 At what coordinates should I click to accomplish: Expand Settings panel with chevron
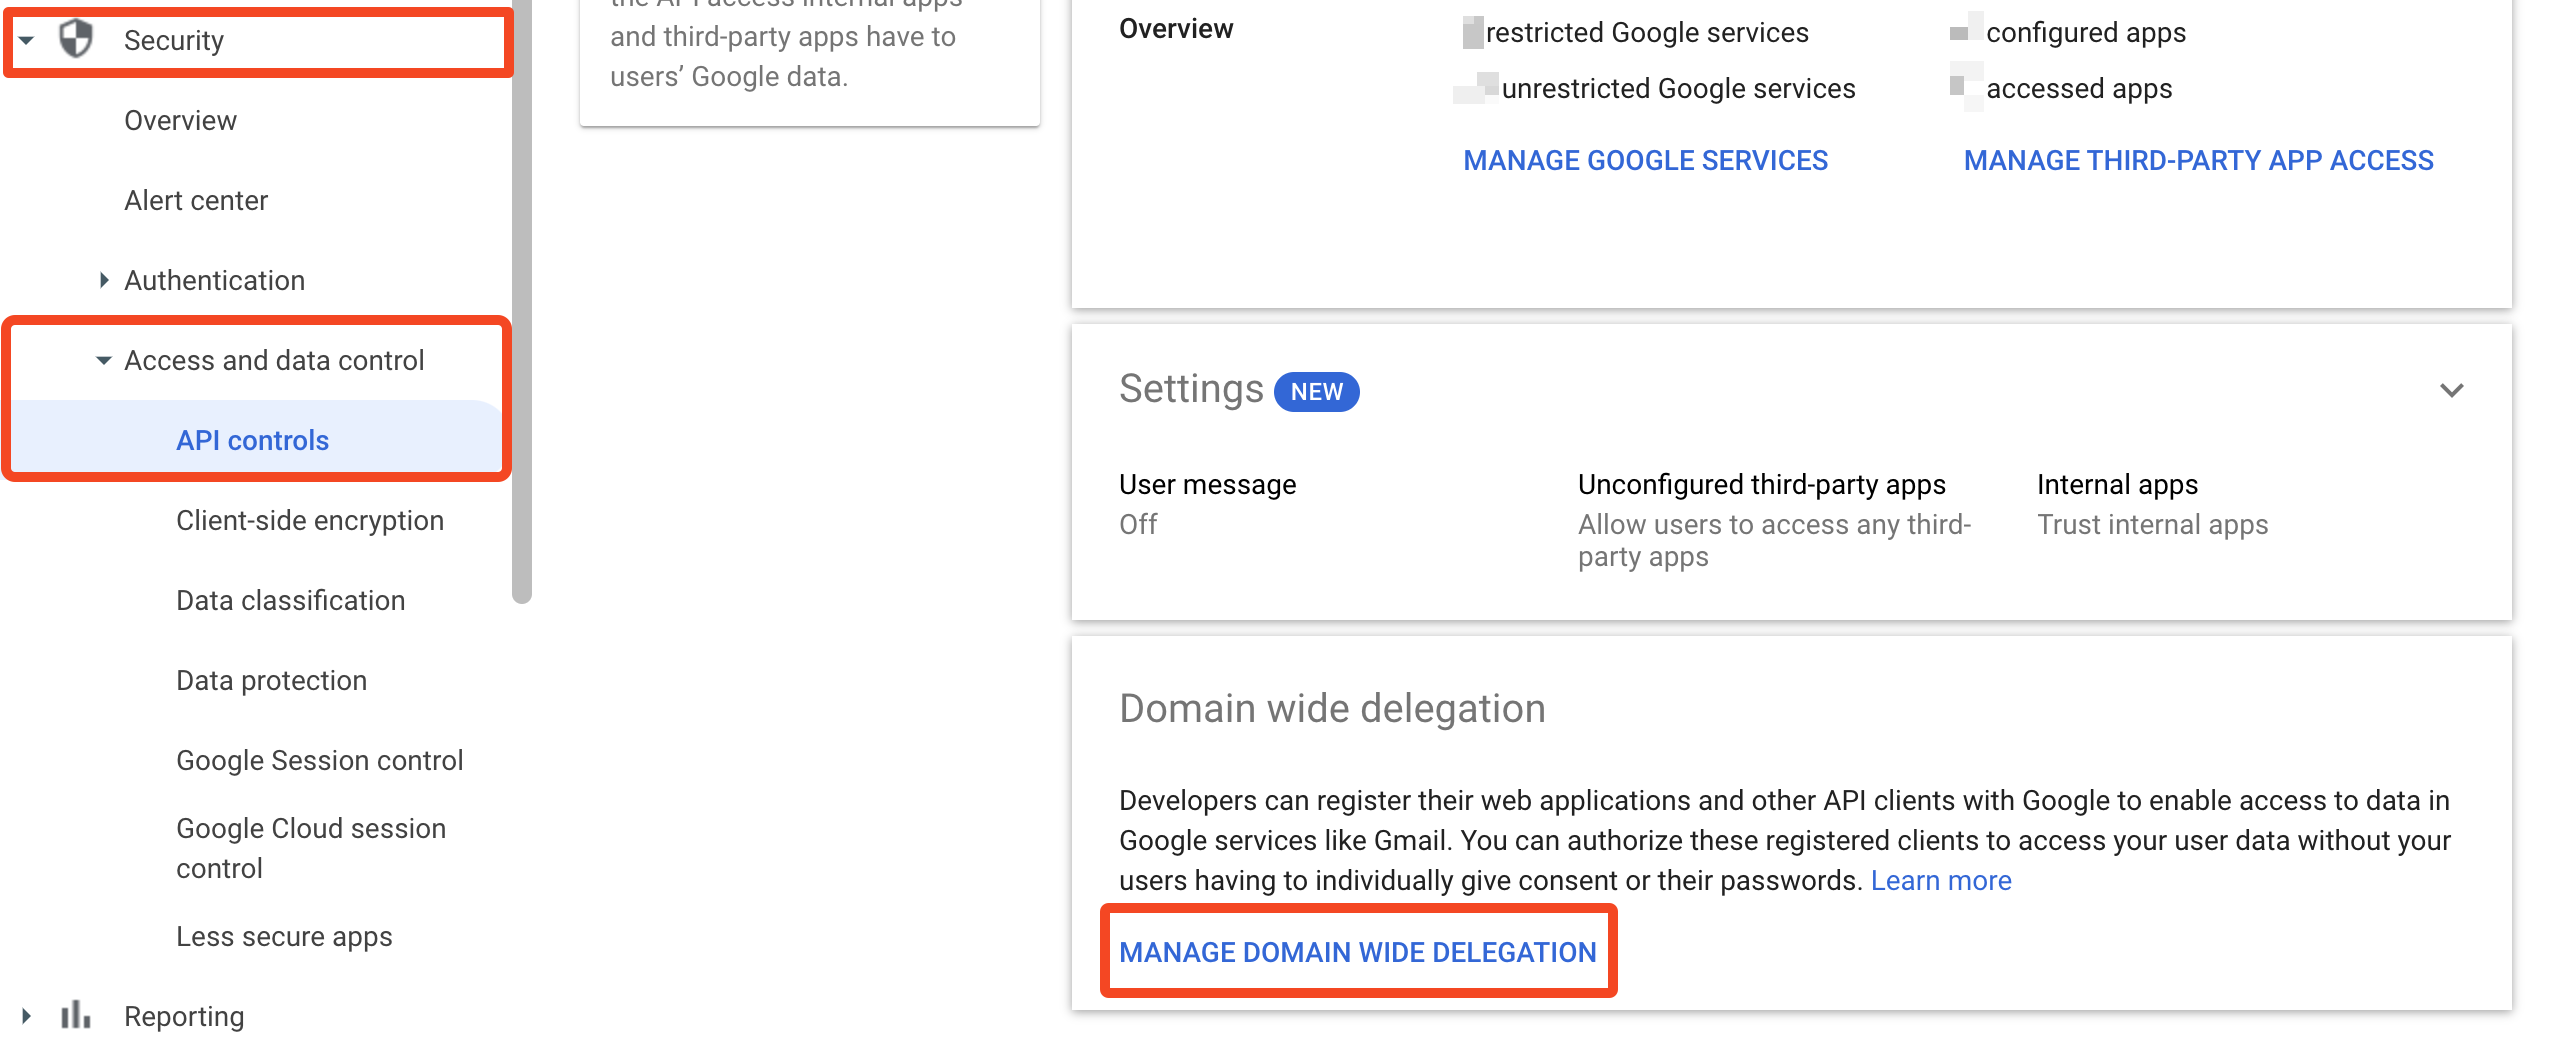(2451, 390)
